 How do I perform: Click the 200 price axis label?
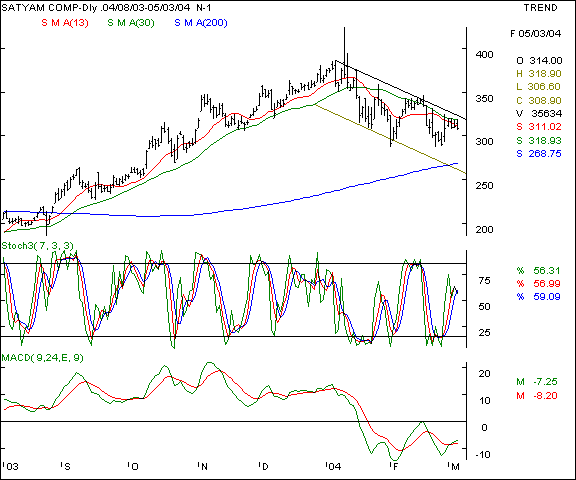[x=485, y=229]
